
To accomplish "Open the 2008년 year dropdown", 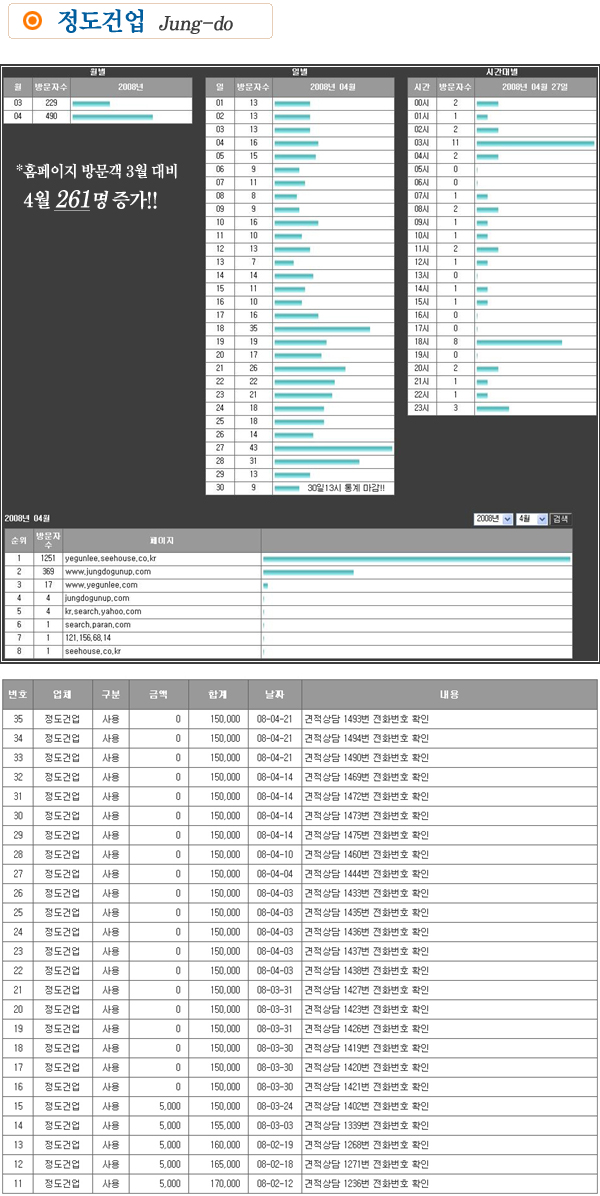I will [494, 519].
